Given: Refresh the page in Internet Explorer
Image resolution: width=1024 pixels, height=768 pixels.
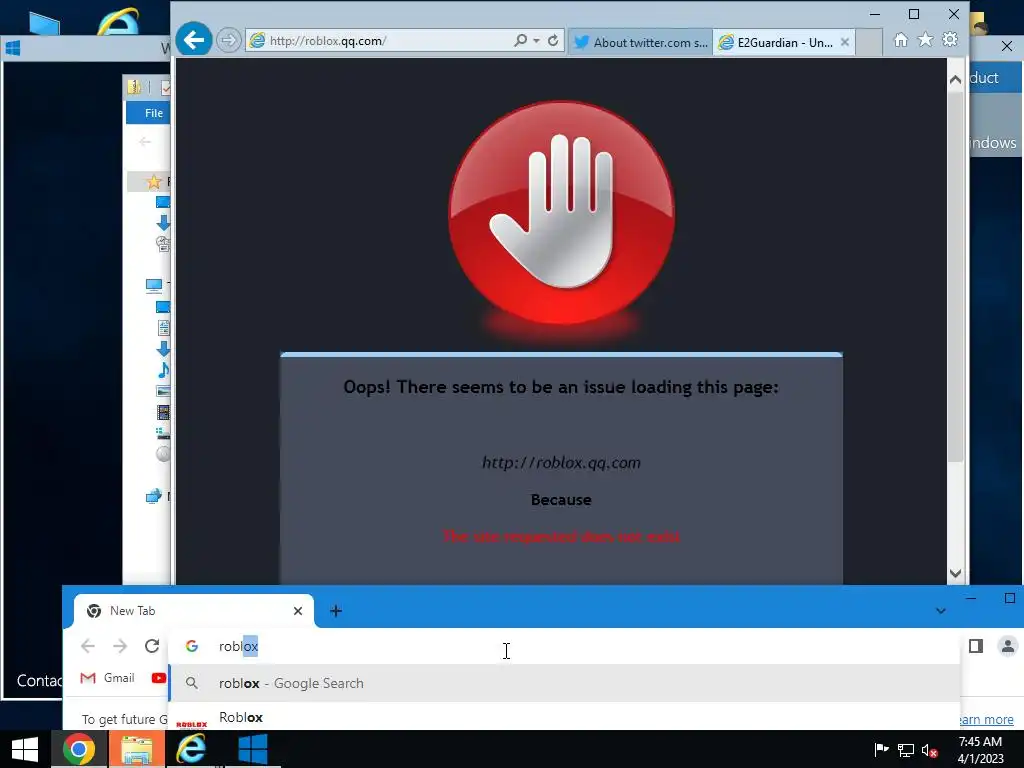Looking at the screenshot, I should (x=552, y=40).
